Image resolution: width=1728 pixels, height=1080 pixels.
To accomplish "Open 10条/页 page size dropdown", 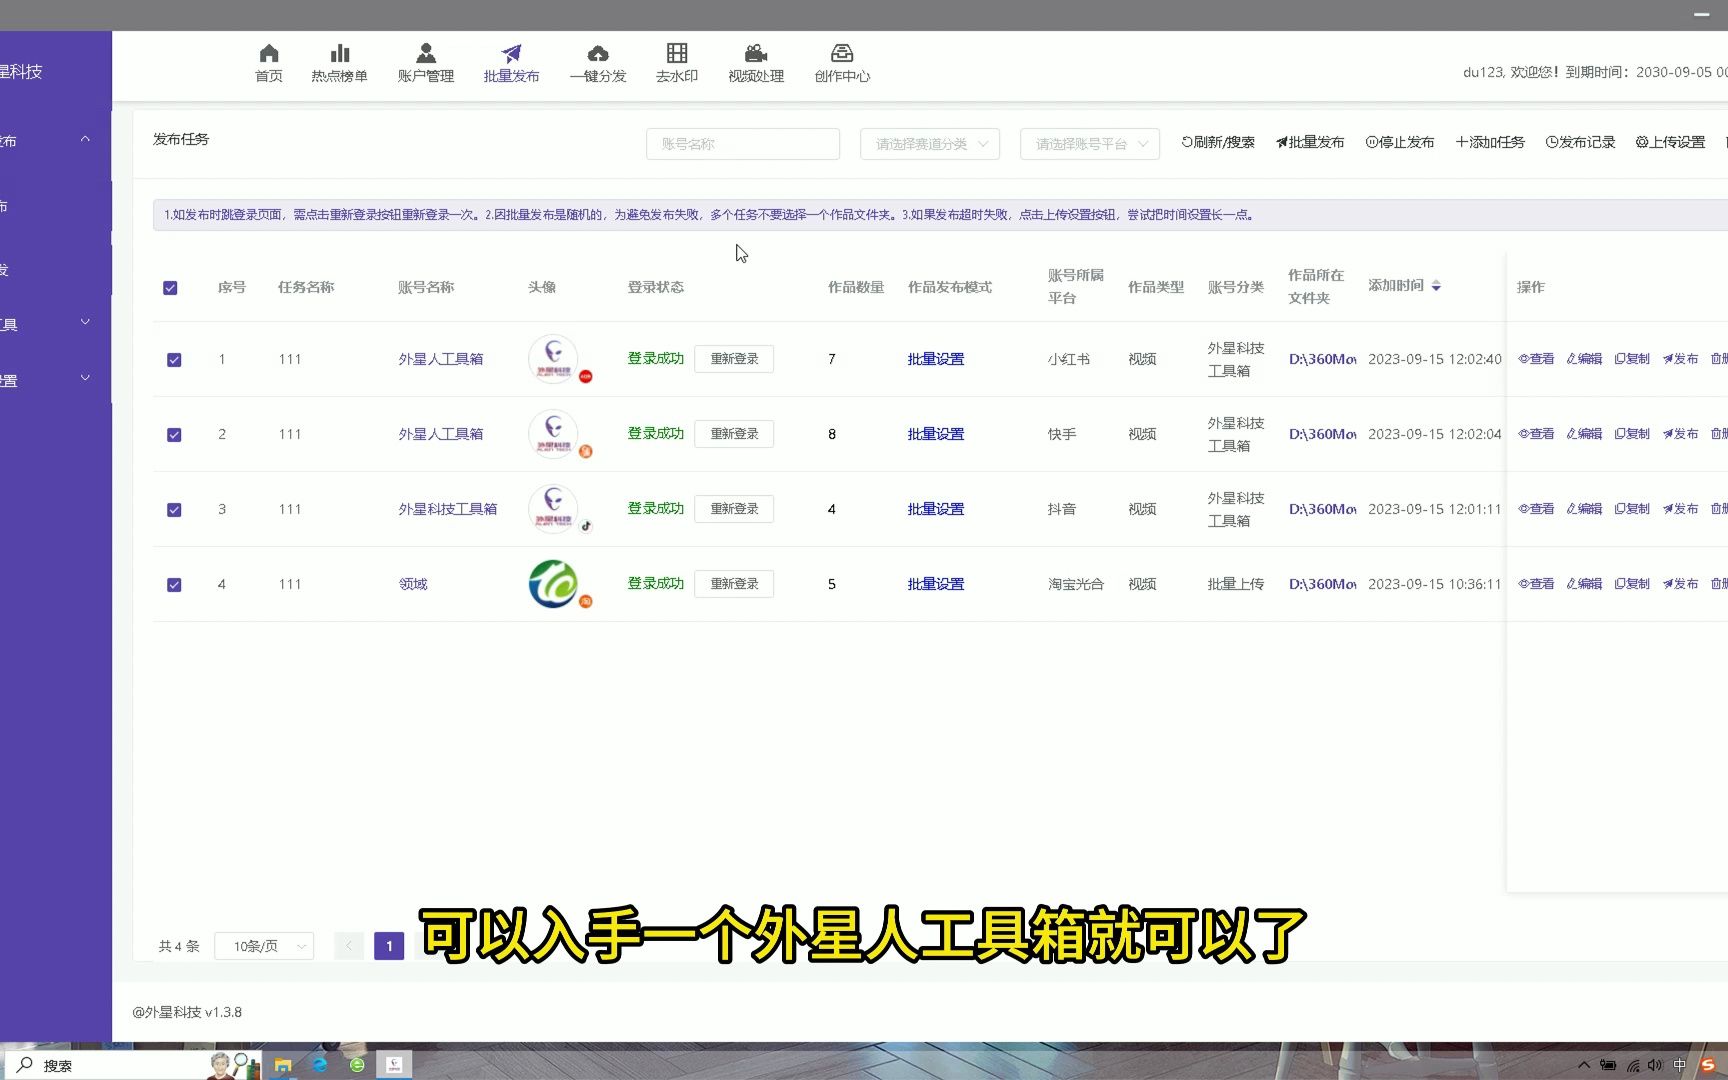I will coord(264,946).
